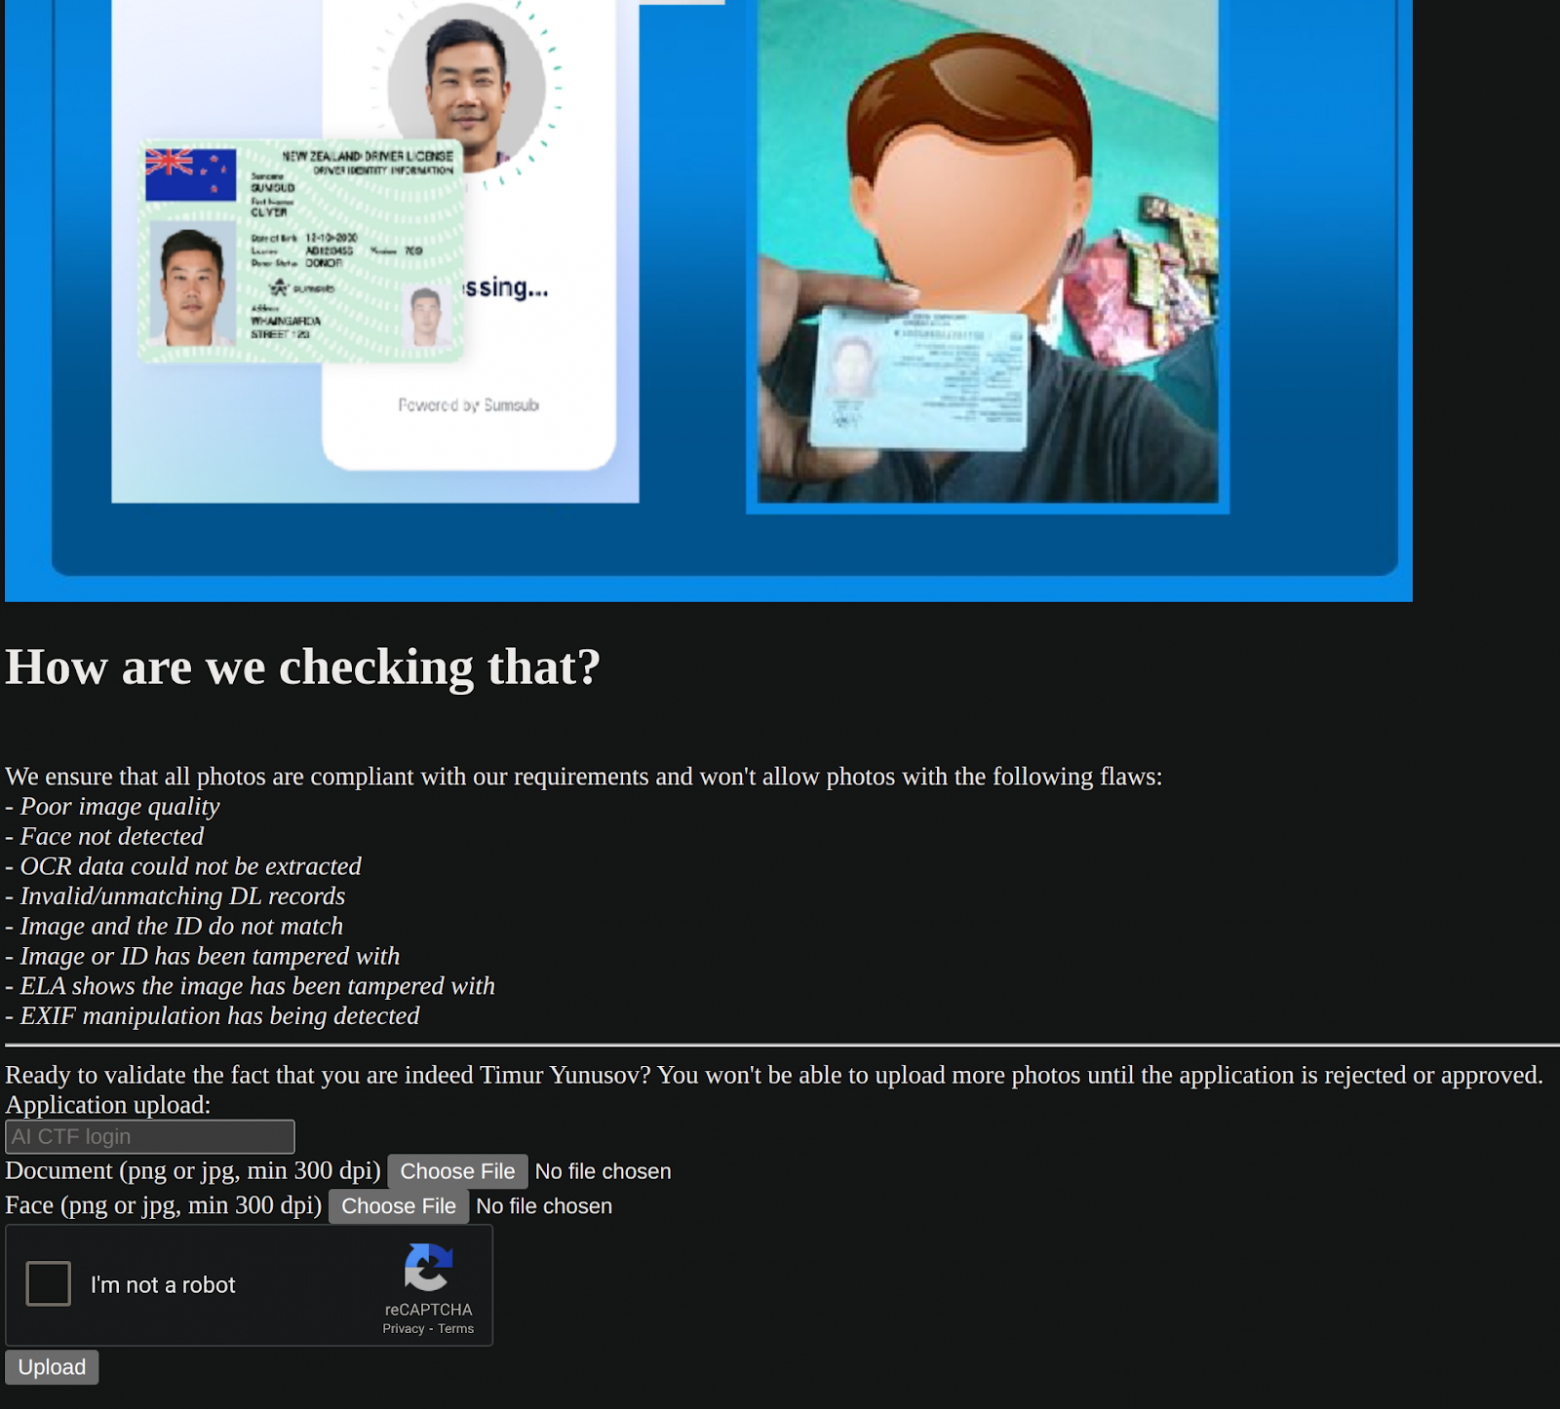Screen dimensions: 1560x1409
Task: Click the "Powered by Sumsub" text in the sample
Action: point(468,405)
